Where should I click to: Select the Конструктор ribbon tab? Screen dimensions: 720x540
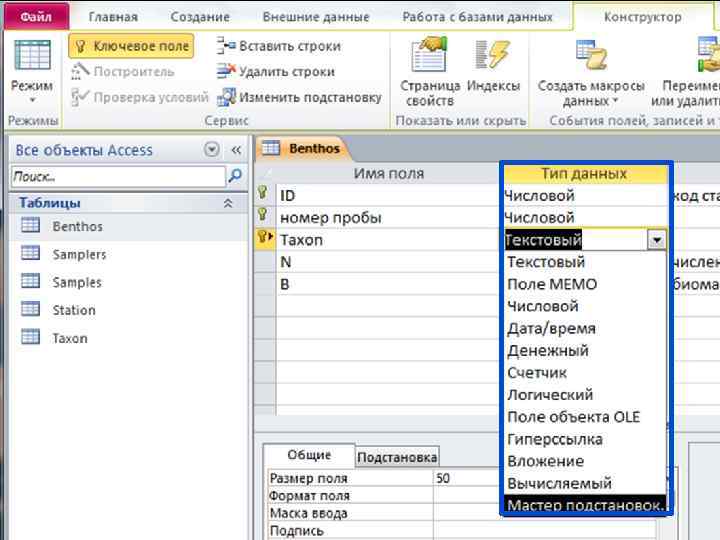pos(642,17)
